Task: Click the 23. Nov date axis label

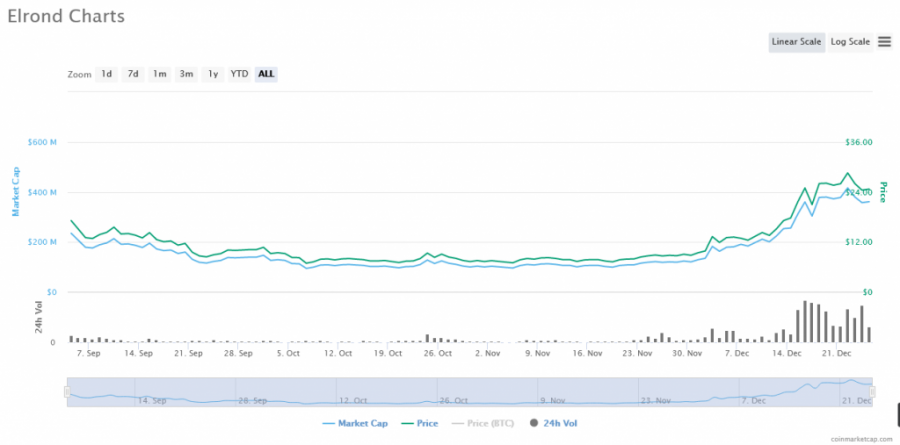Action: [x=638, y=354]
